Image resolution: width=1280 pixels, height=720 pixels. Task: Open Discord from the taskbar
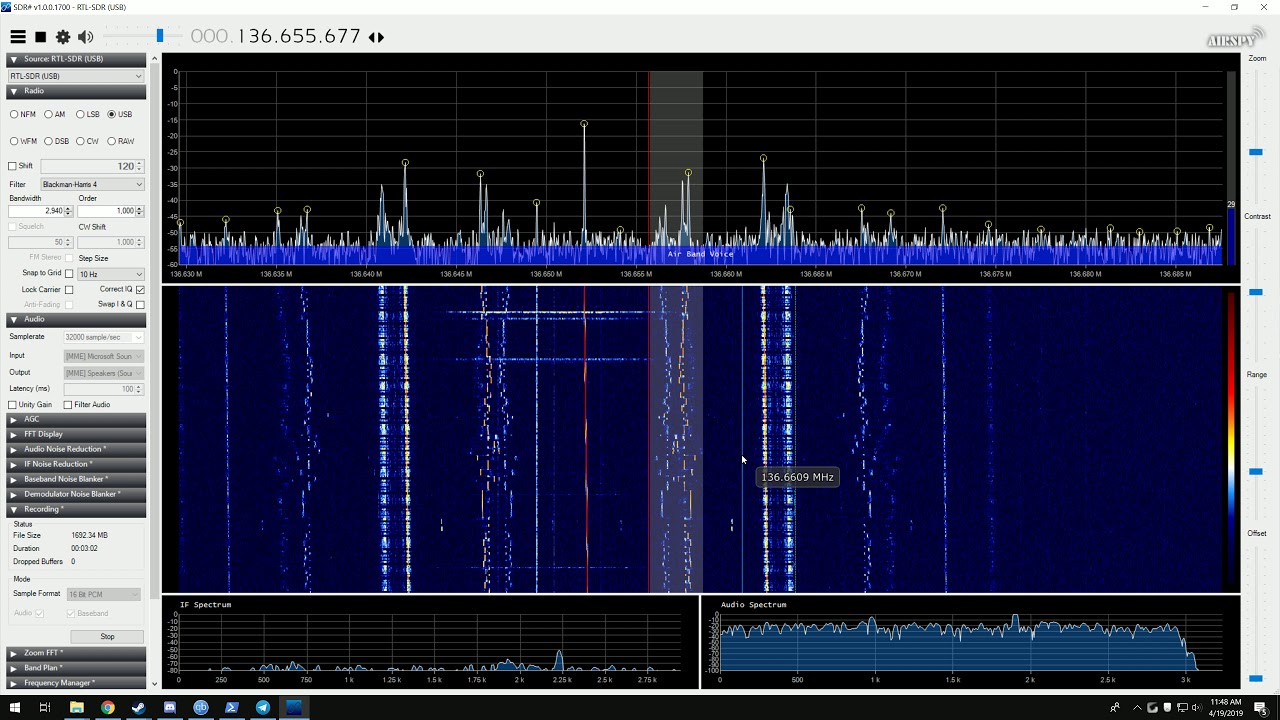(169, 707)
